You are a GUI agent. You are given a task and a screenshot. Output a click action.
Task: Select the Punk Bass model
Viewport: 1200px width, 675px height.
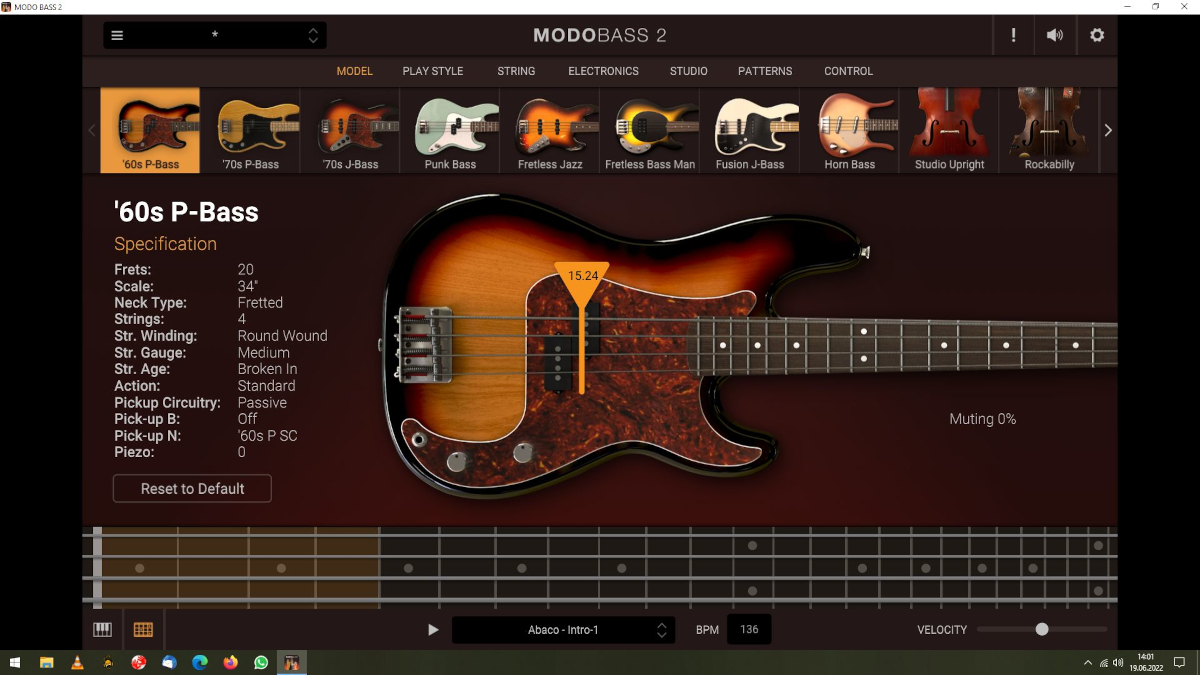[450, 130]
